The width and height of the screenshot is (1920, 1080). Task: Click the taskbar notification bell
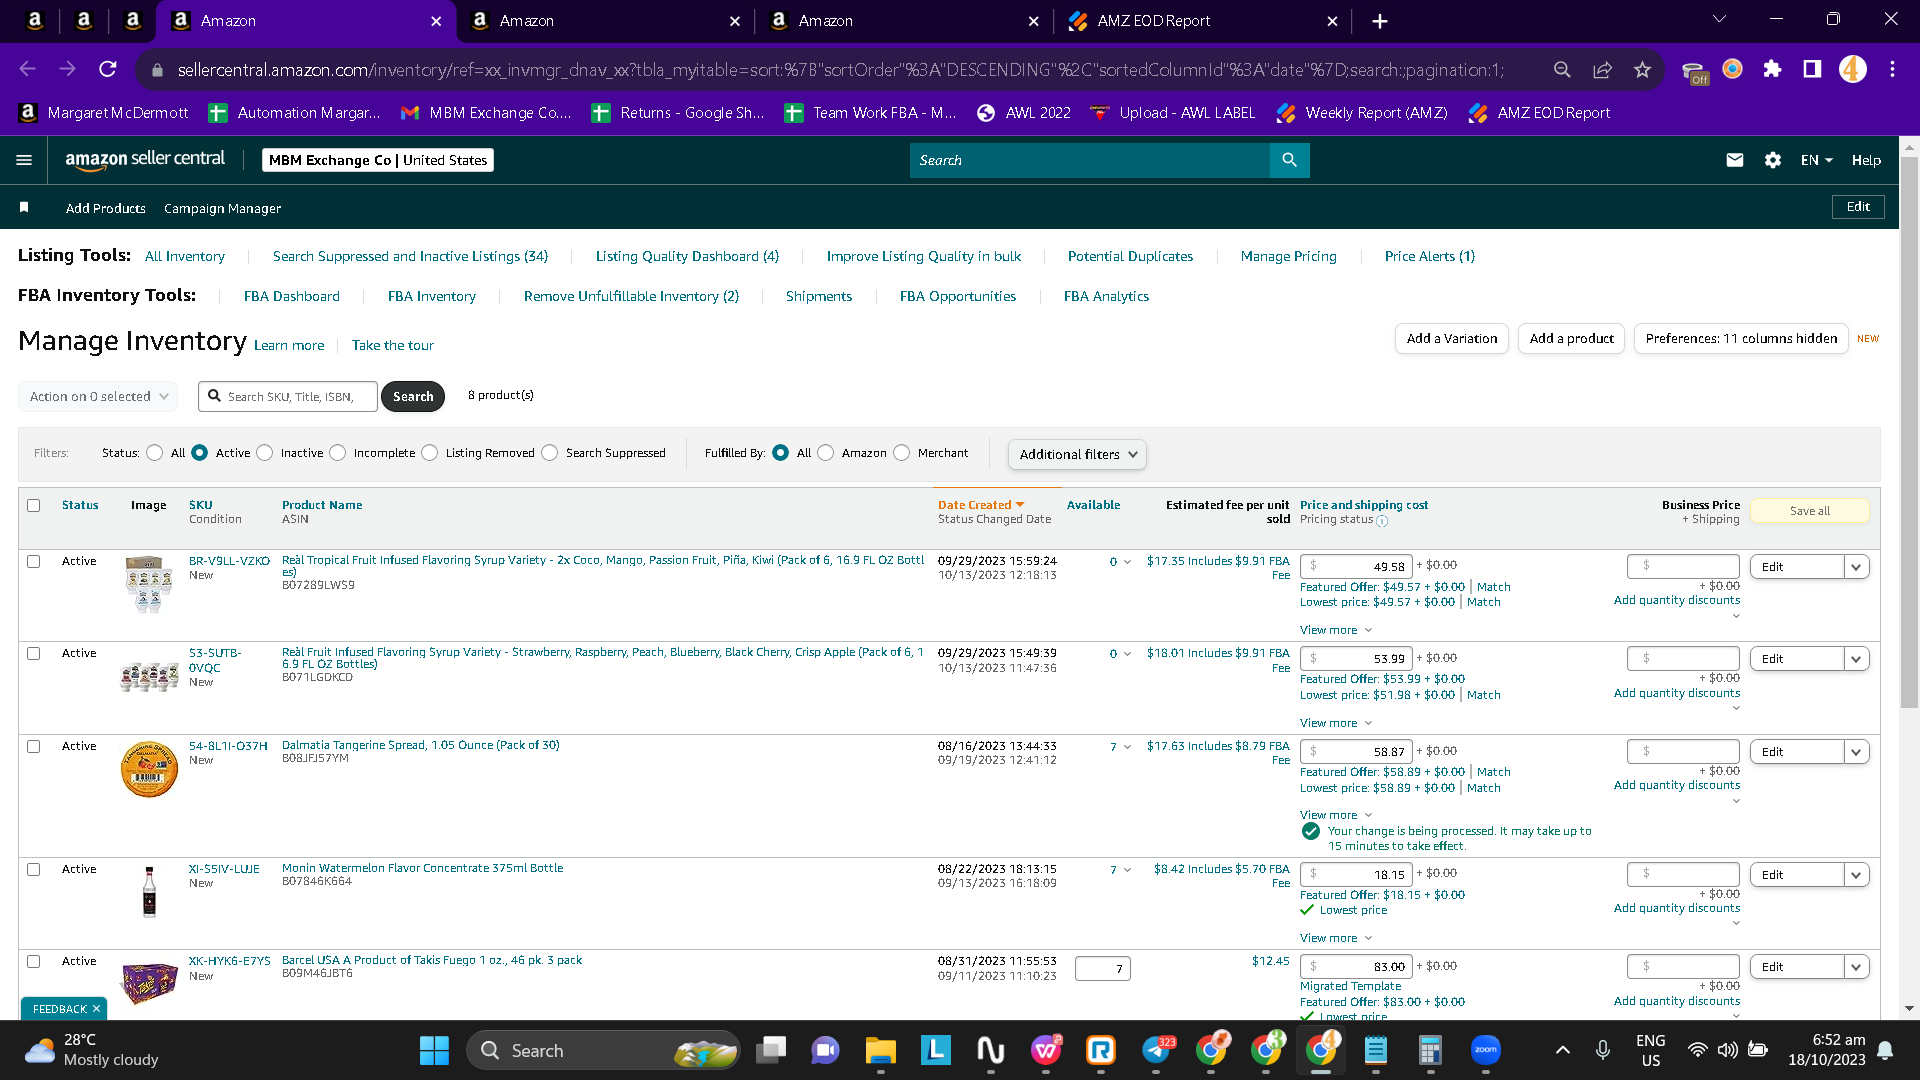click(x=1885, y=1050)
